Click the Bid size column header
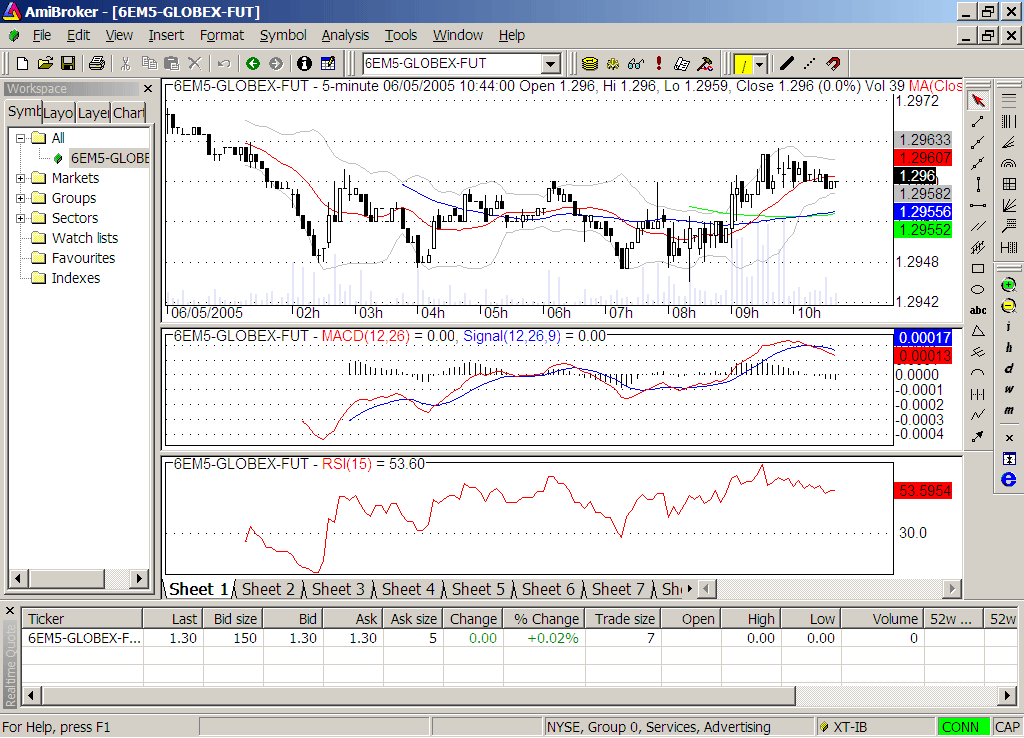The width and height of the screenshot is (1024, 738). (x=231, y=619)
